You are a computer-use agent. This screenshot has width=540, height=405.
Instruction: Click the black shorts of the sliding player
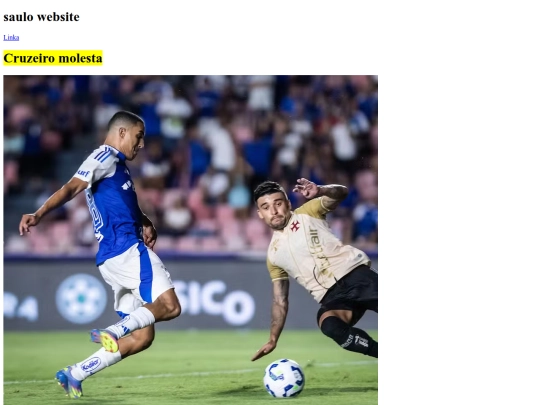[x=351, y=293]
